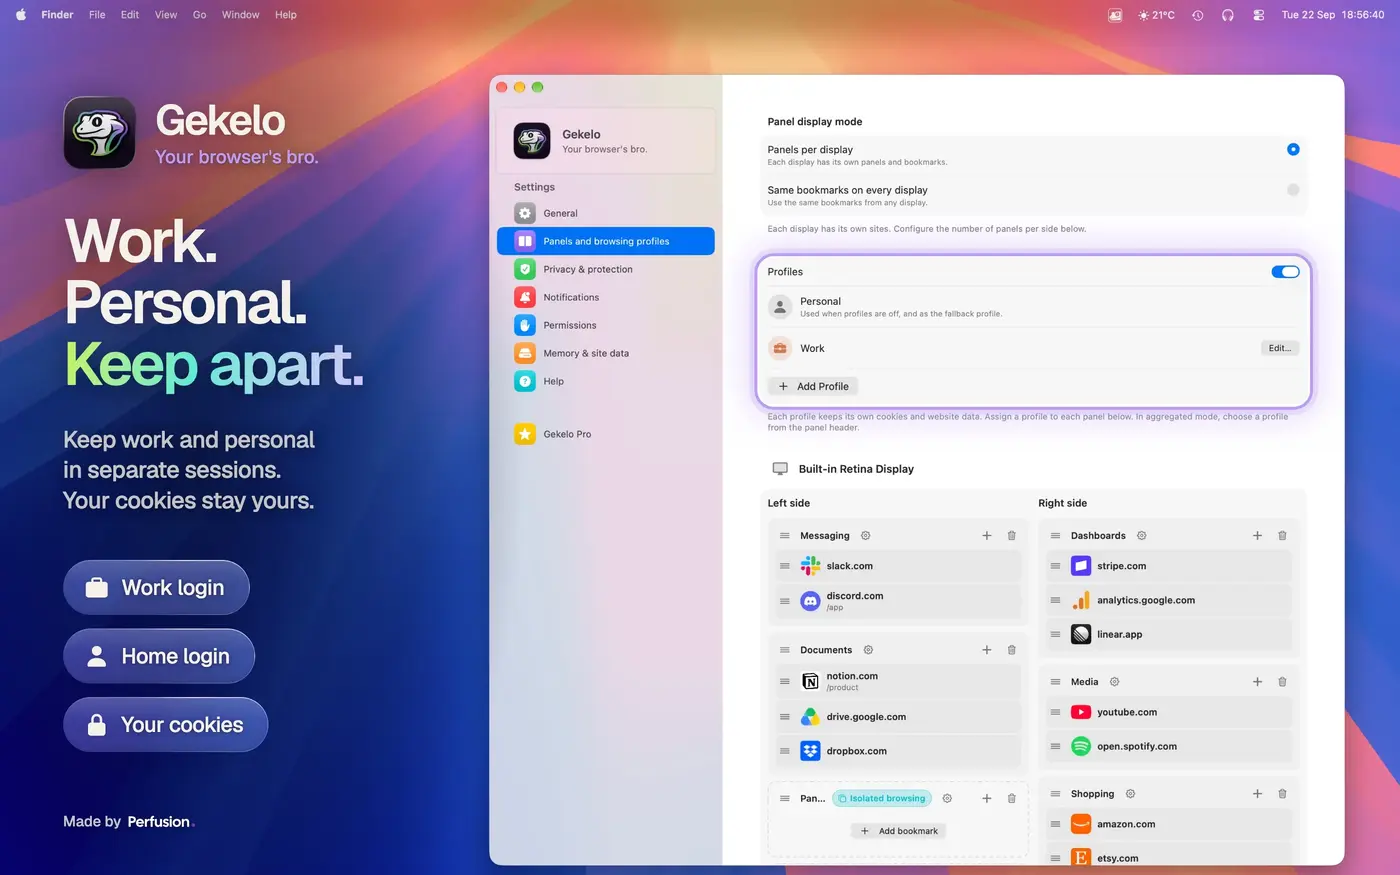Click the Add Profile button
This screenshot has height=875, width=1400.
tap(813, 386)
